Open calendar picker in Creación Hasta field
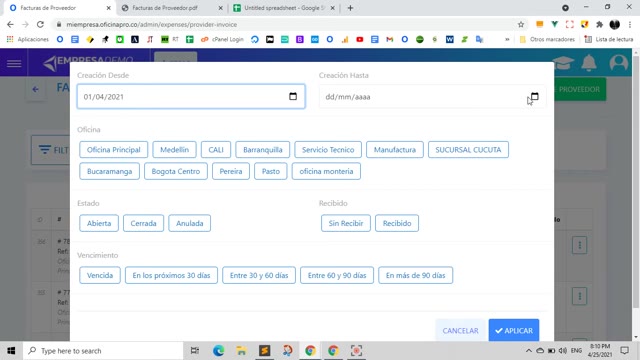 534,96
